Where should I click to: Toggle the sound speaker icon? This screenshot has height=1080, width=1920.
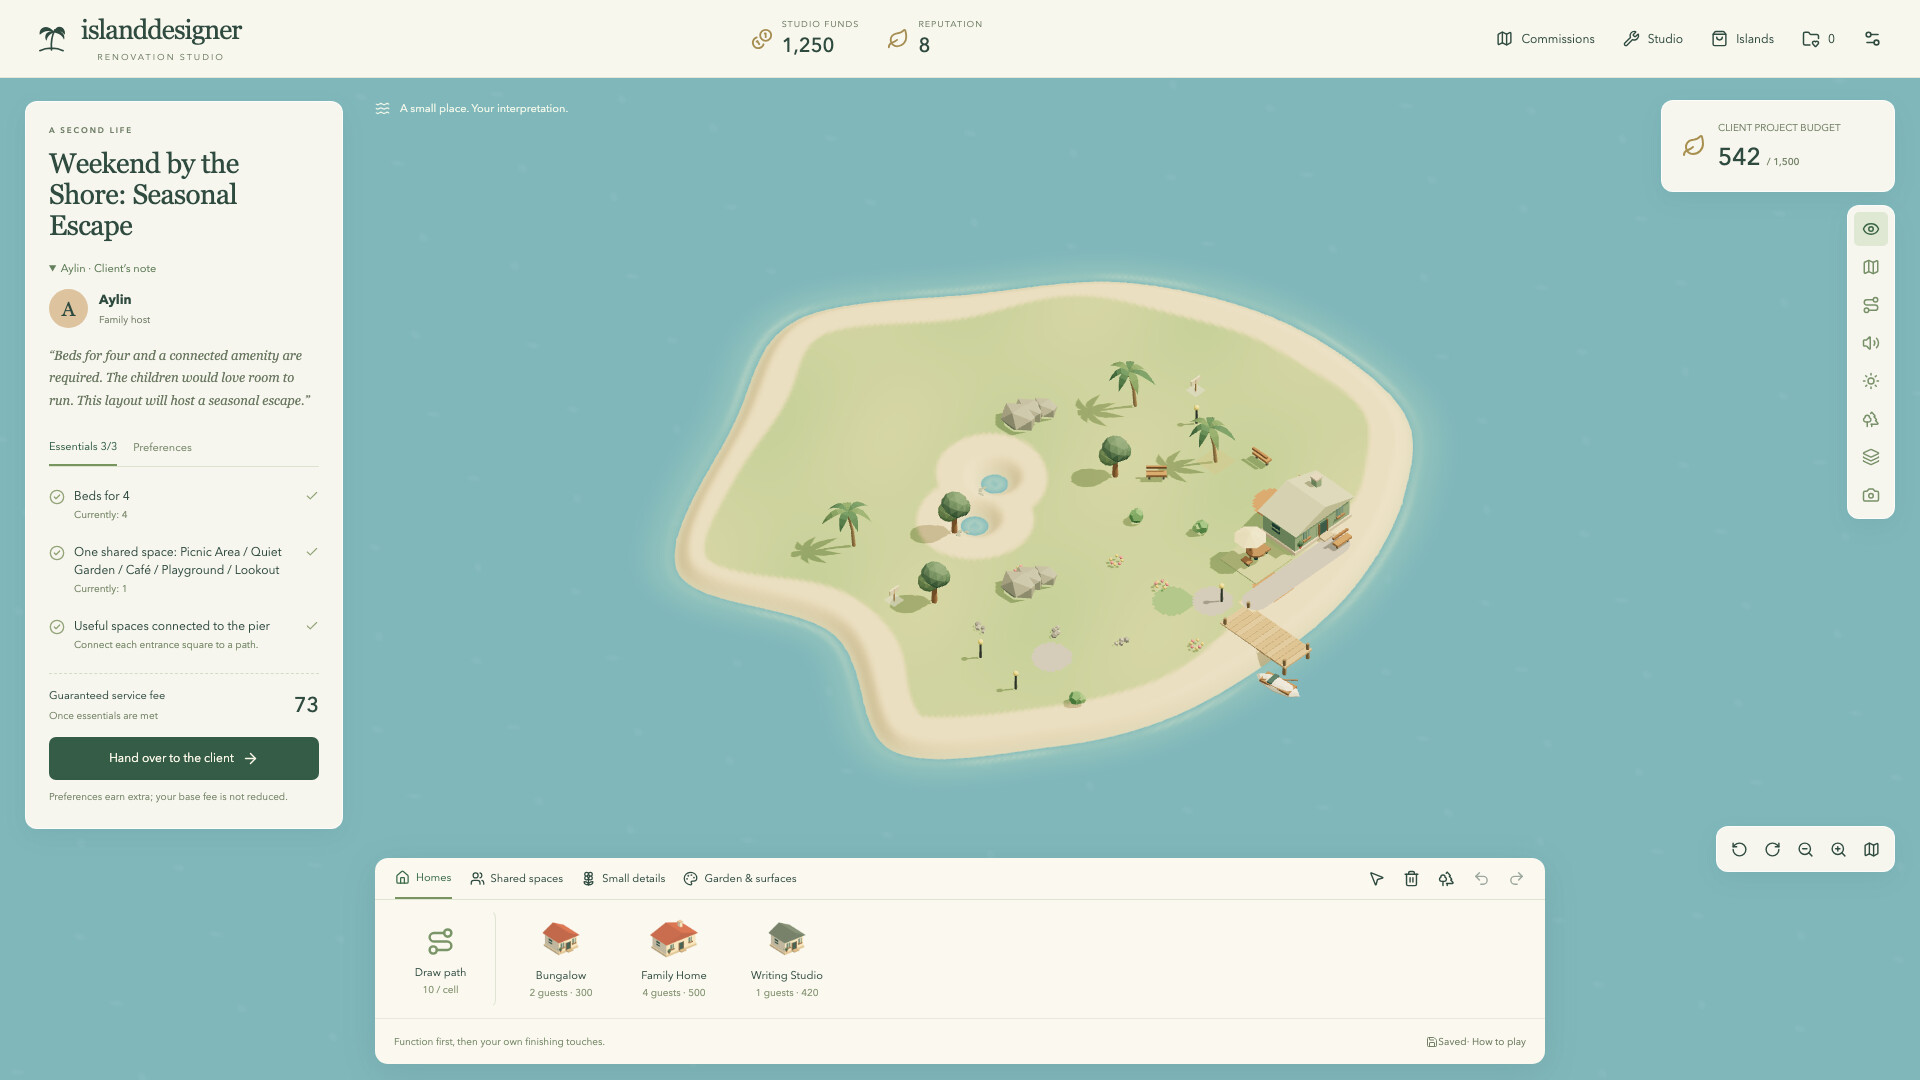pyautogui.click(x=1870, y=343)
